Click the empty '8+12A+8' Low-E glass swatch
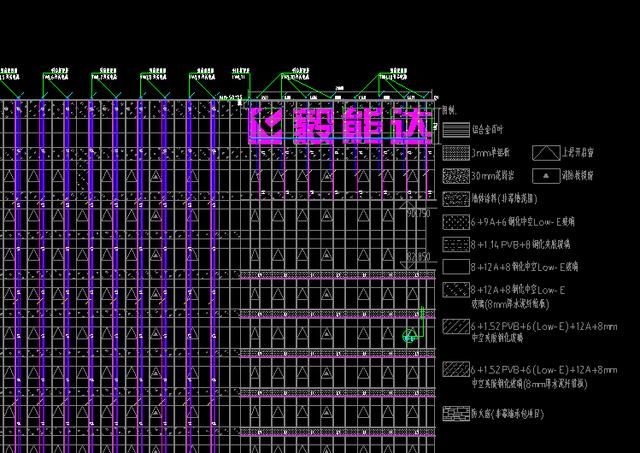This screenshot has height=453, width=640. coord(456,267)
